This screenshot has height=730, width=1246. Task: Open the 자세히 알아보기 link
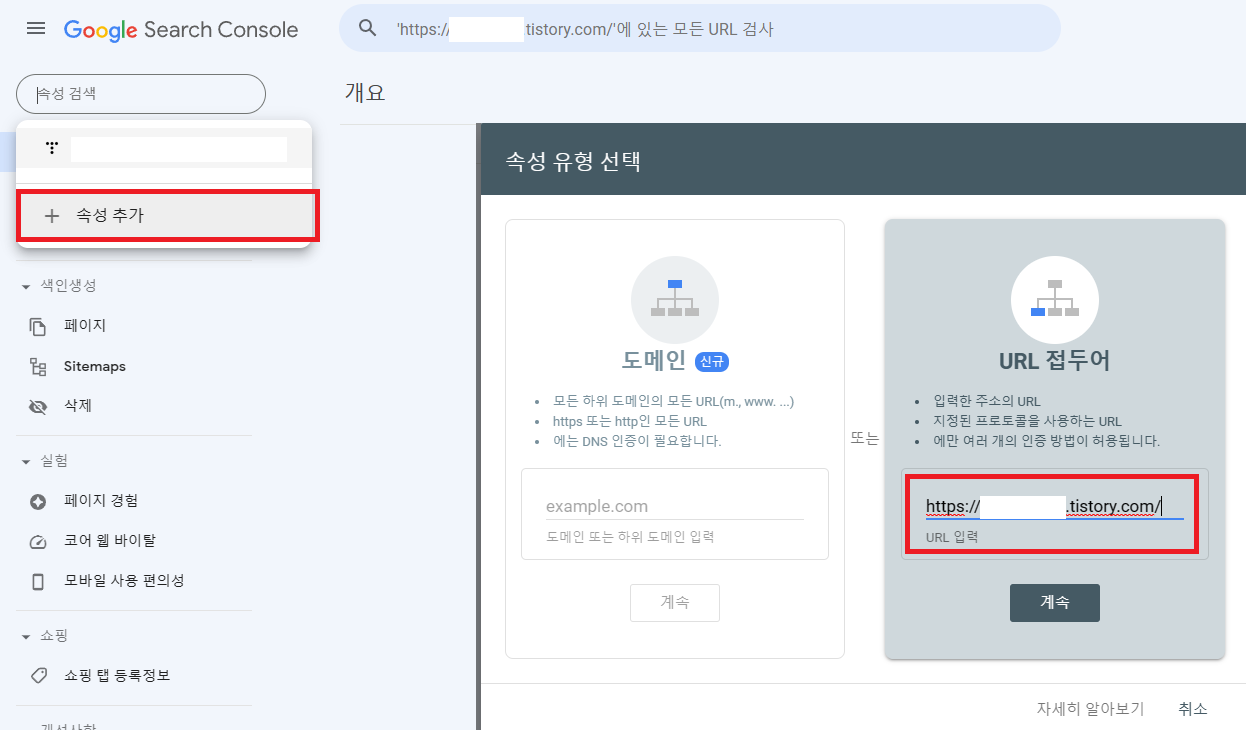[x=1090, y=708]
